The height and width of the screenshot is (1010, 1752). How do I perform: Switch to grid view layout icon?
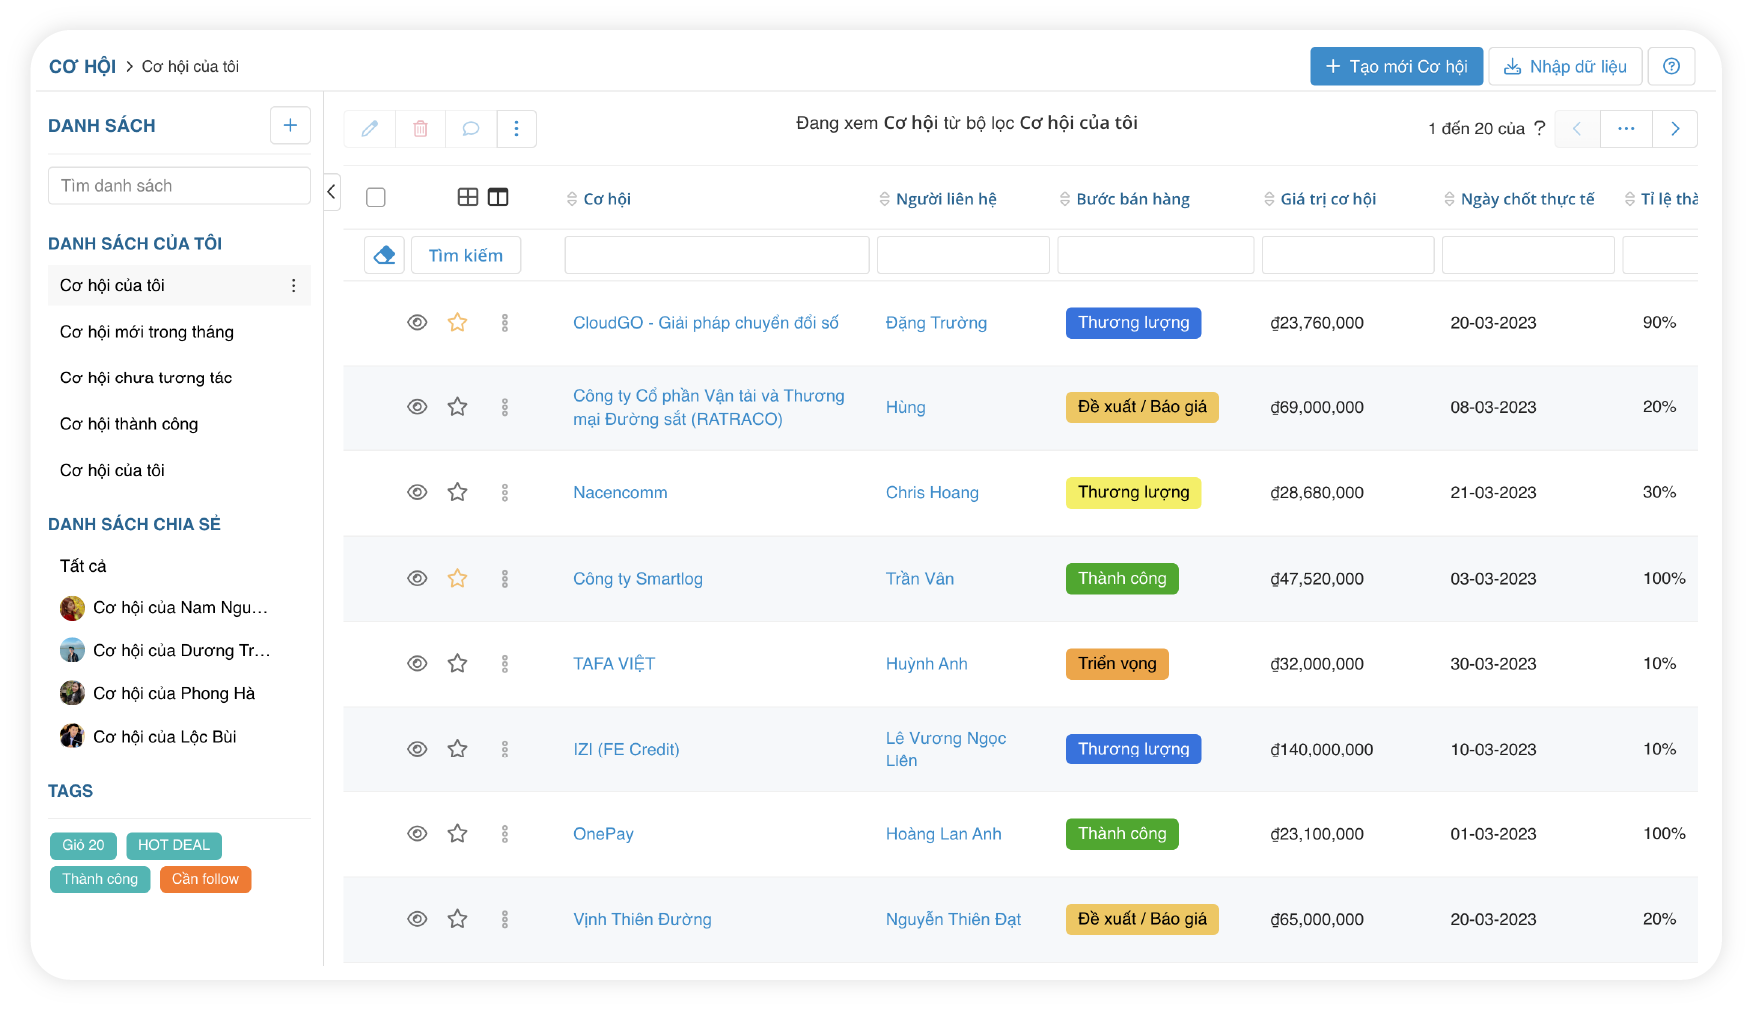tap(467, 198)
